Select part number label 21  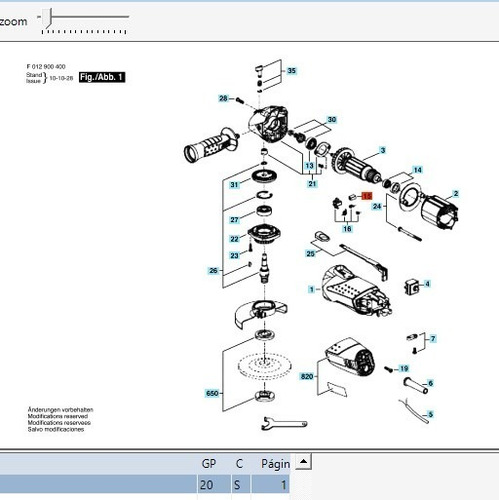coord(312,184)
